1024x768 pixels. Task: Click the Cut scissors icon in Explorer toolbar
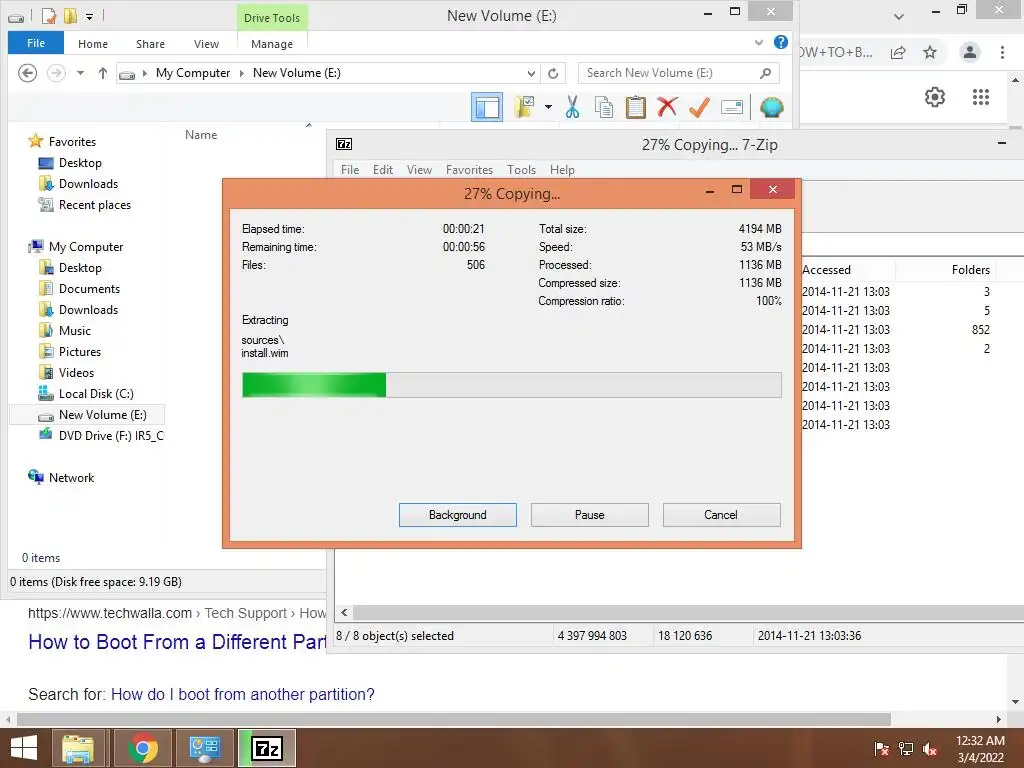pyautogui.click(x=573, y=106)
